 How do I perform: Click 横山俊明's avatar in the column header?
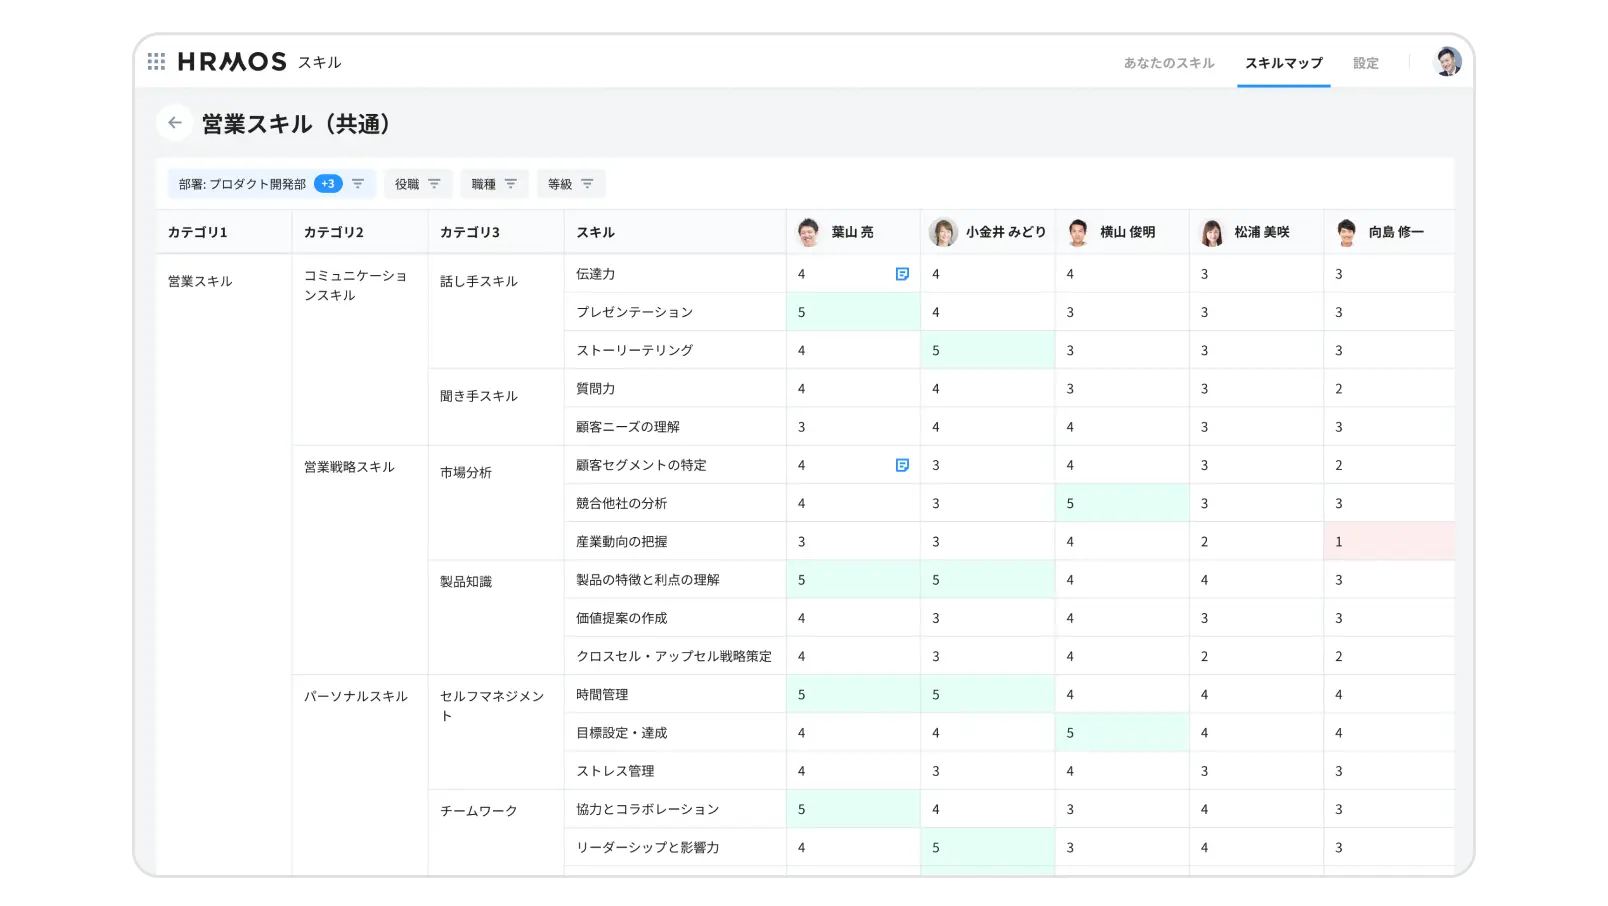coord(1077,231)
